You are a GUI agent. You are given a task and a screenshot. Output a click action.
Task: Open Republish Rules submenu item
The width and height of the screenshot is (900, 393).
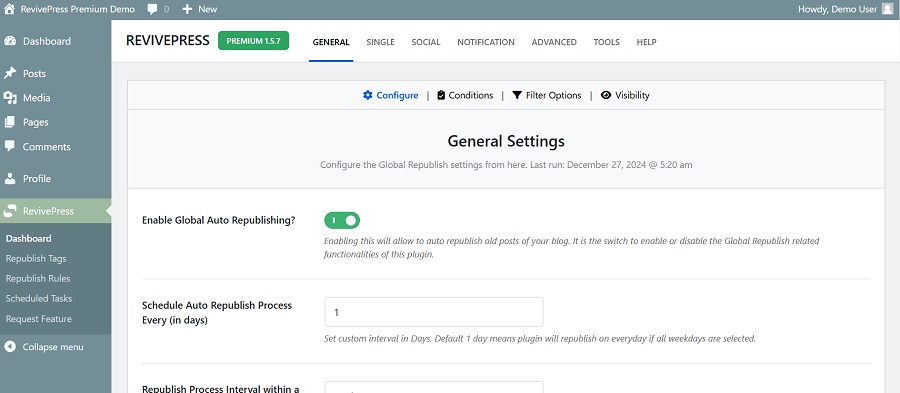coord(38,279)
